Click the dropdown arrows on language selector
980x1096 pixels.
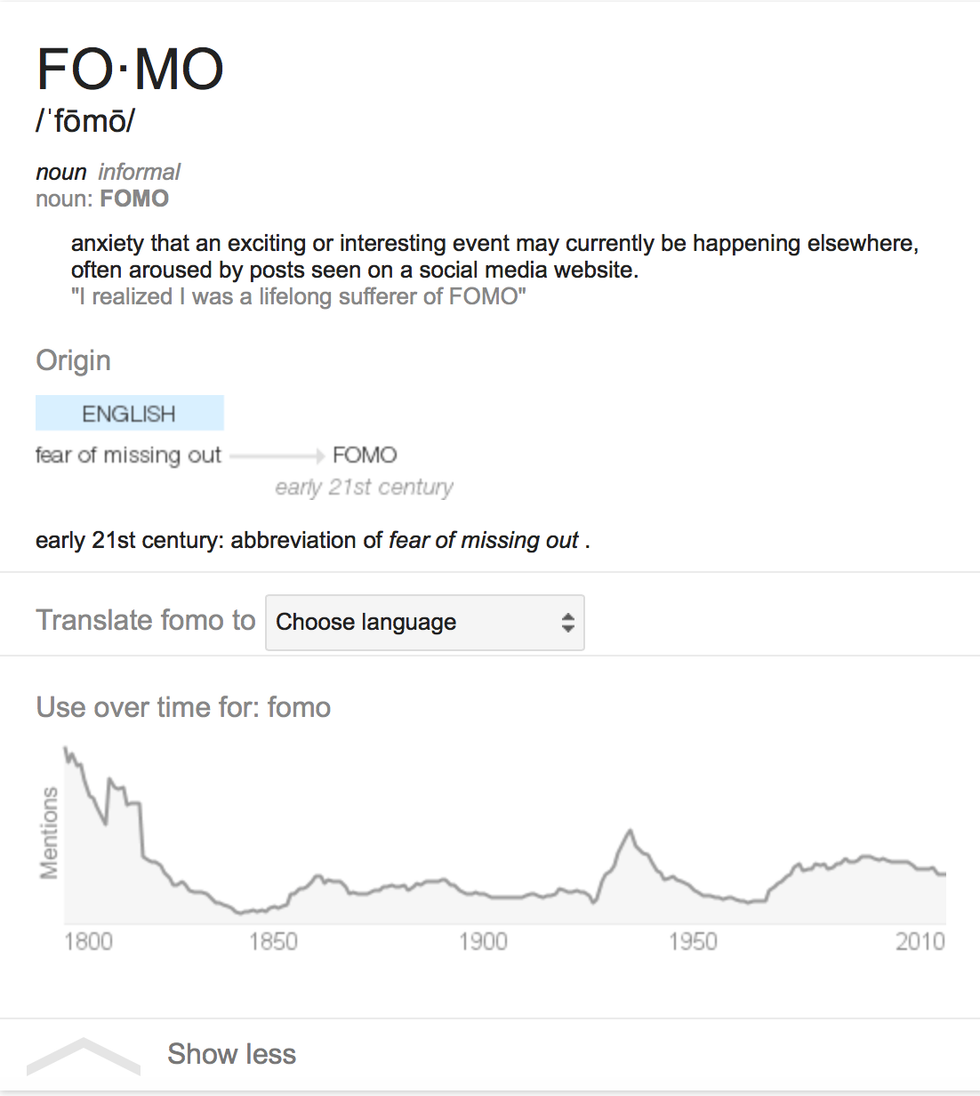click(x=568, y=622)
